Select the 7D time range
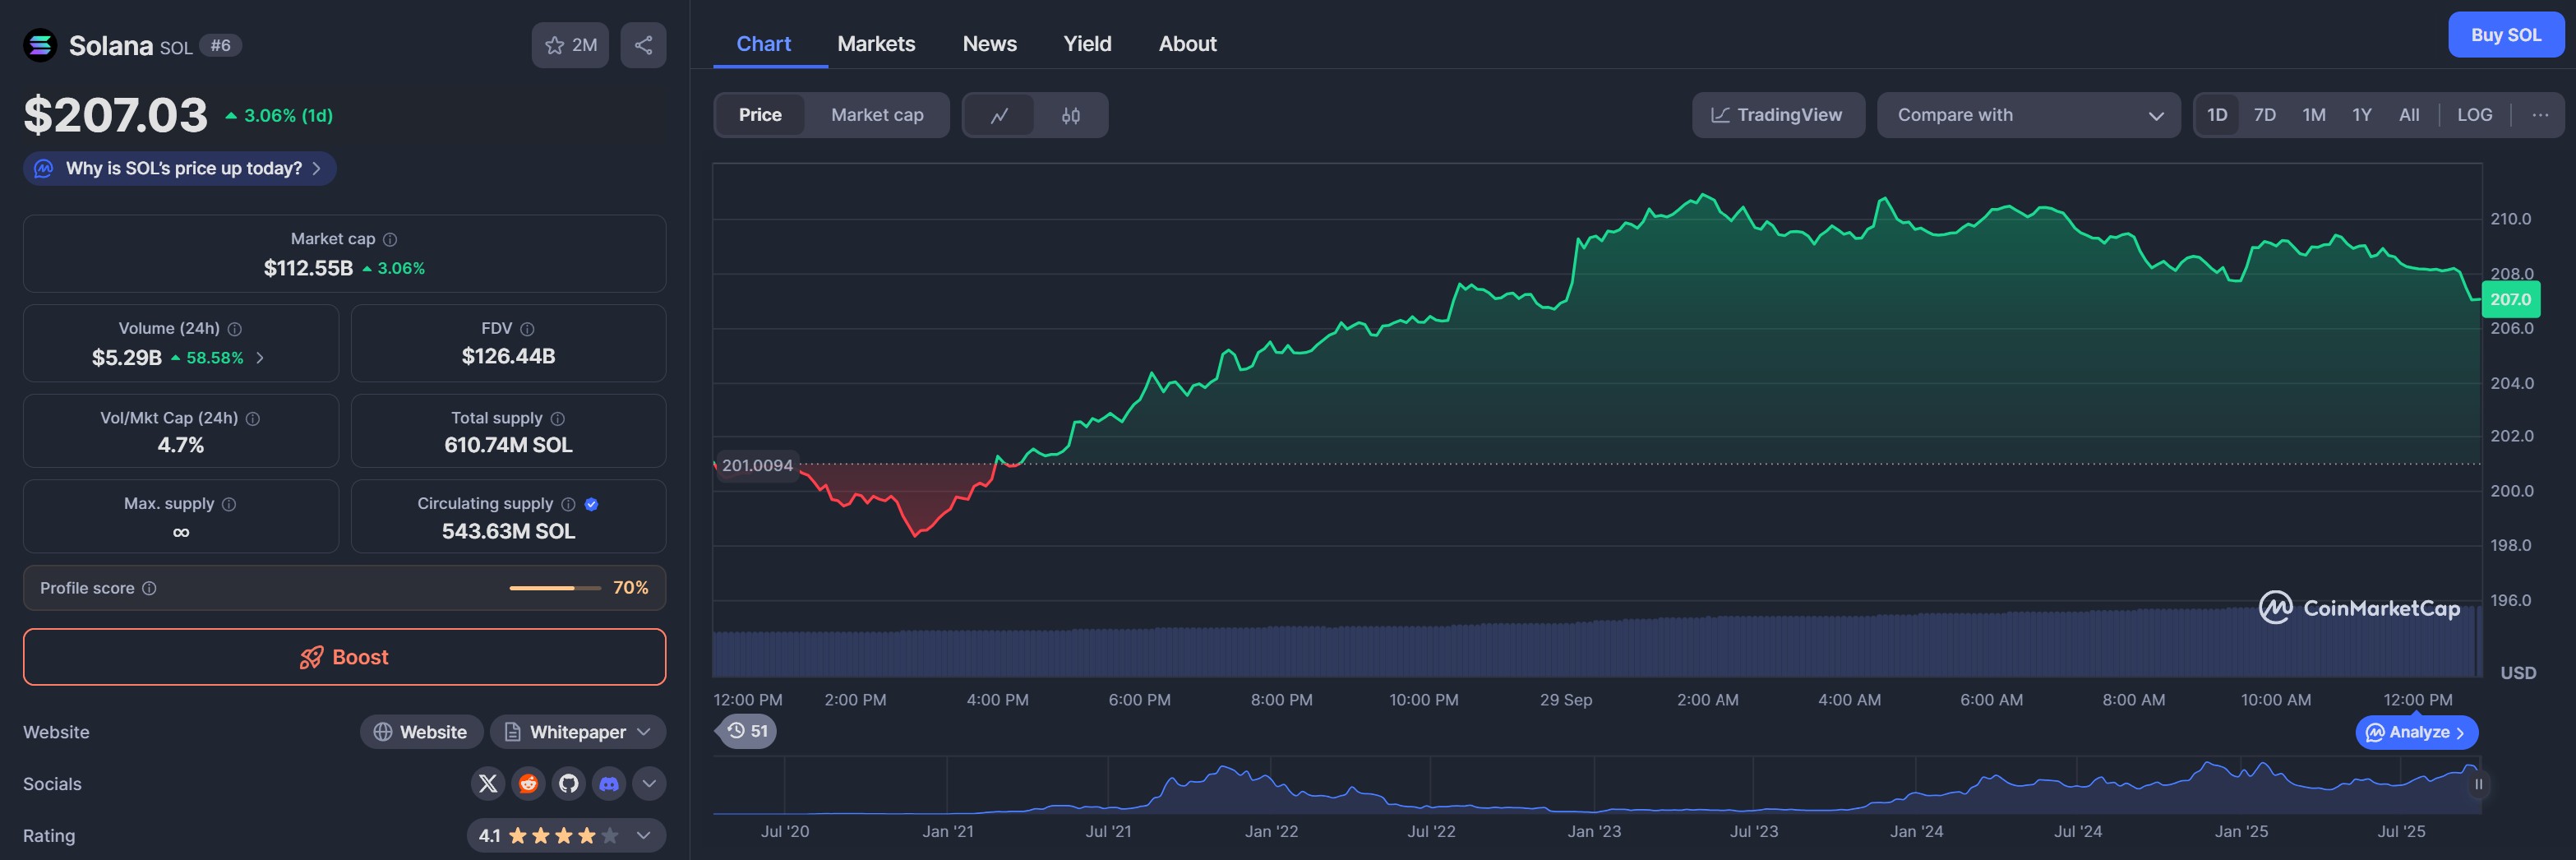 coord(2264,115)
